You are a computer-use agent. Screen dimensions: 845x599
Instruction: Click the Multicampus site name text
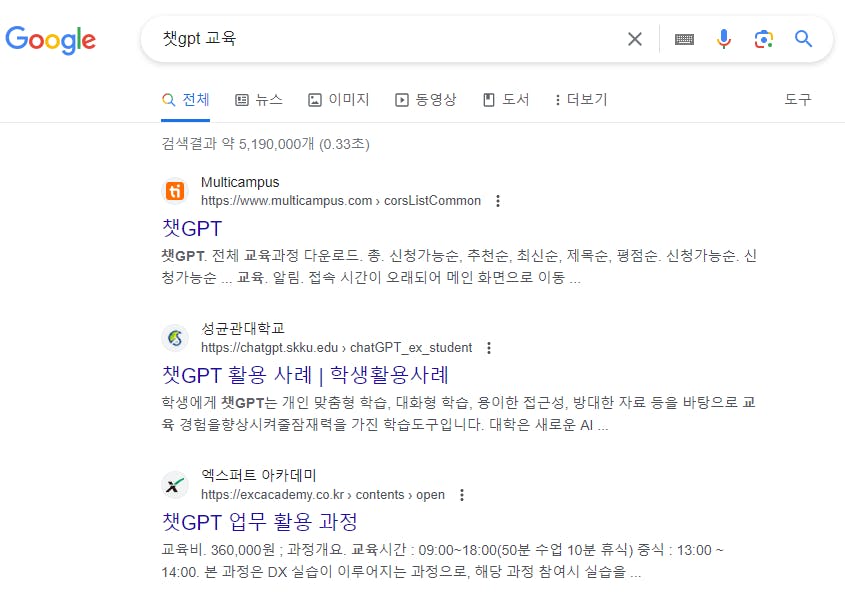(240, 183)
